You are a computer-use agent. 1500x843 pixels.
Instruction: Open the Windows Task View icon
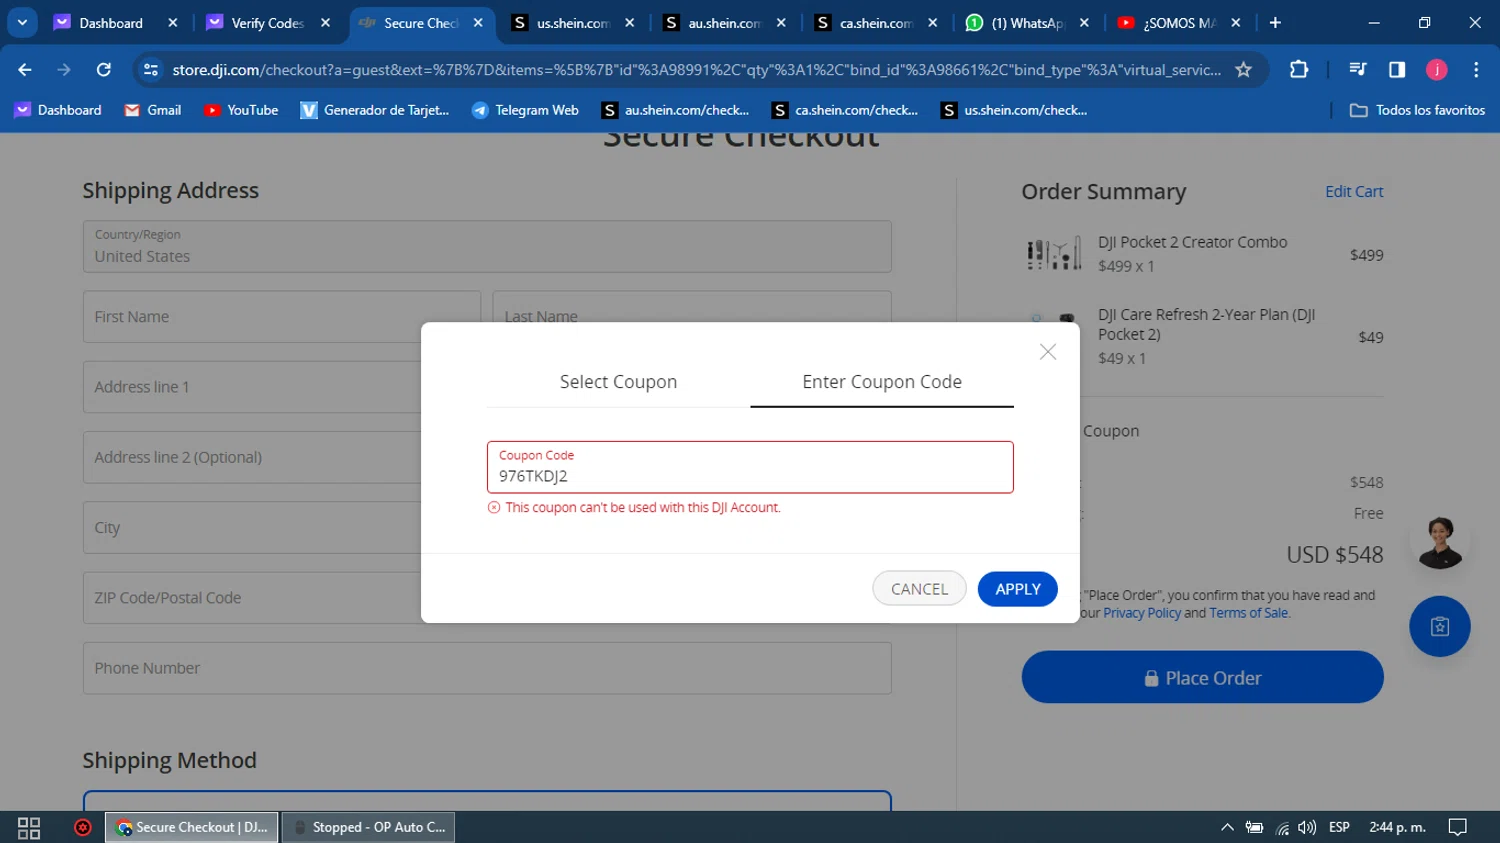[29, 827]
